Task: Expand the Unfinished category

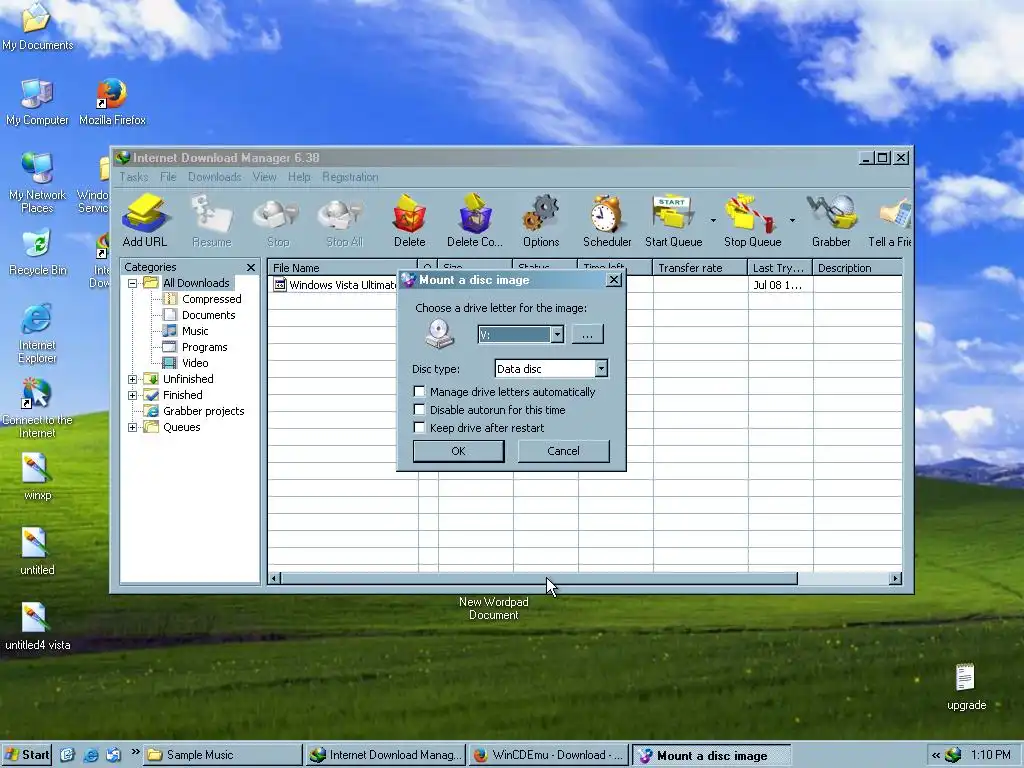Action: coord(133,379)
